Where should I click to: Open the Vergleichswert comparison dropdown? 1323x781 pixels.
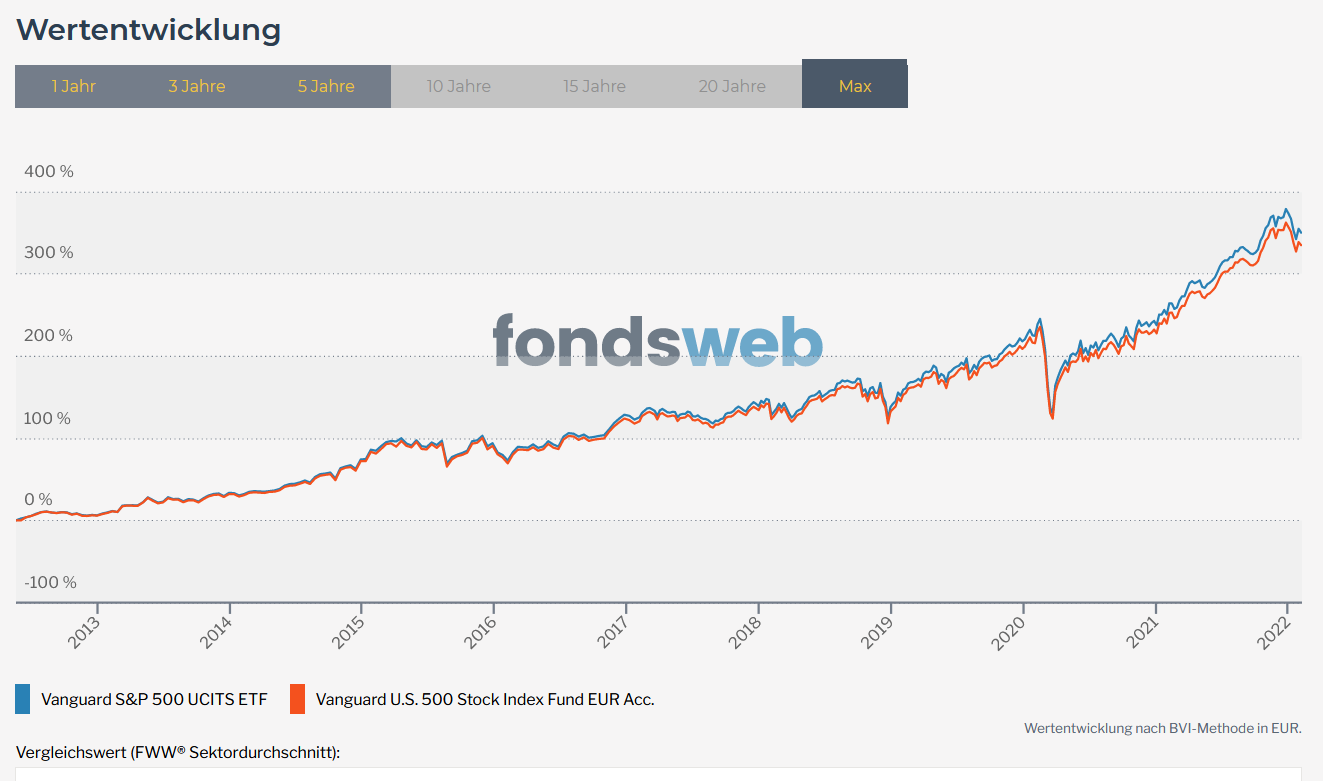(x=660, y=775)
